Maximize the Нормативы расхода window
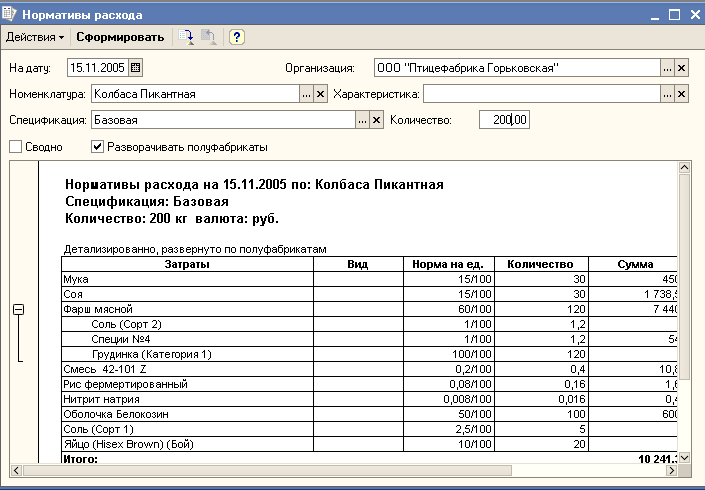Screen dimensions: 705x490 click(x=674, y=15)
